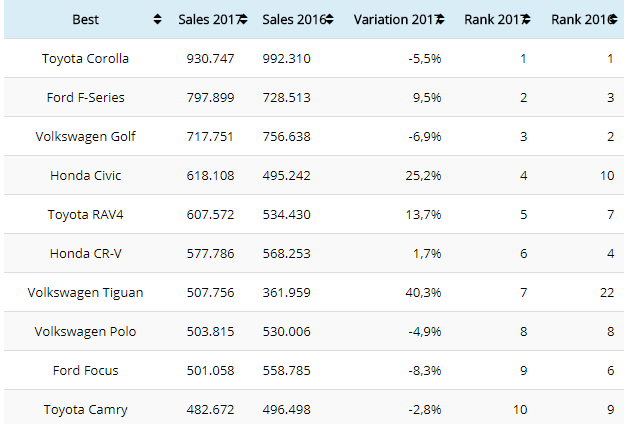Screen dimensions: 632x424
Task: Click Volkswagen Tiguan's 2016 rank of 22
Action: (x=607, y=293)
